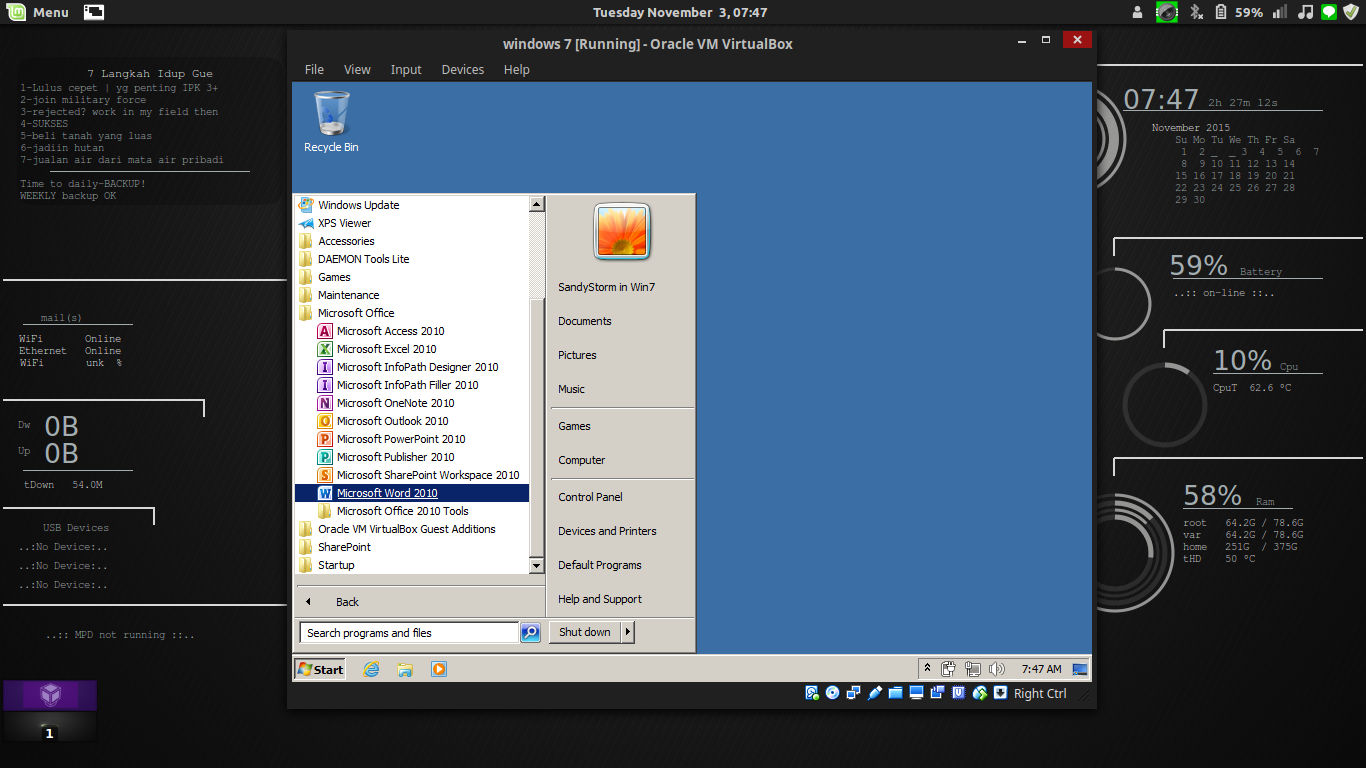The width and height of the screenshot is (1366, 768).
Task: Click the user account icon in Linux panel
Action: [x=1138, y=12]
